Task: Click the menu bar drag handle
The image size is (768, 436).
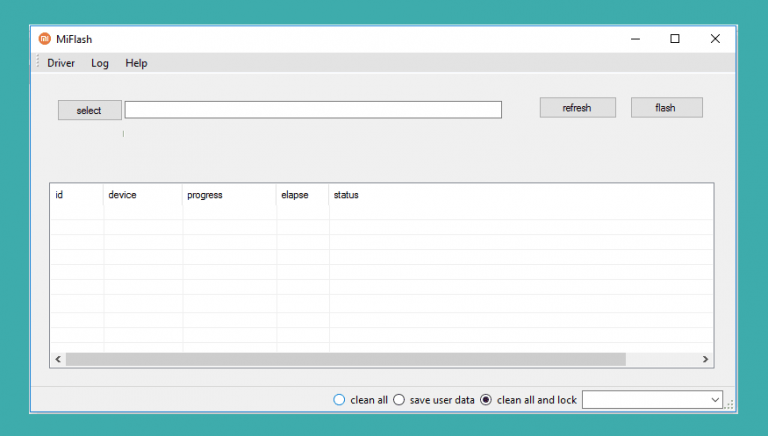Action: click(x=38, y=62)
